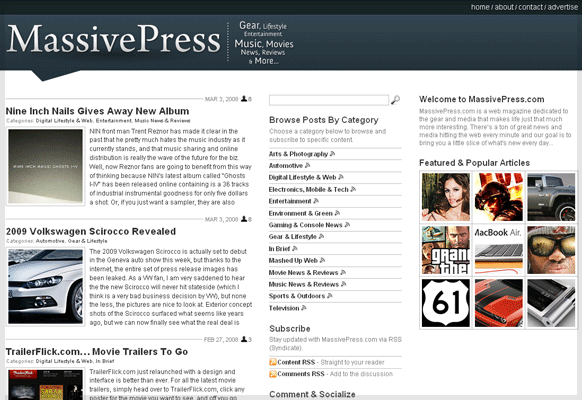Open the Gaming & Console News RSS icon
Image resolution: width=582 pixels, height=400 pixels.
(347, 225)
